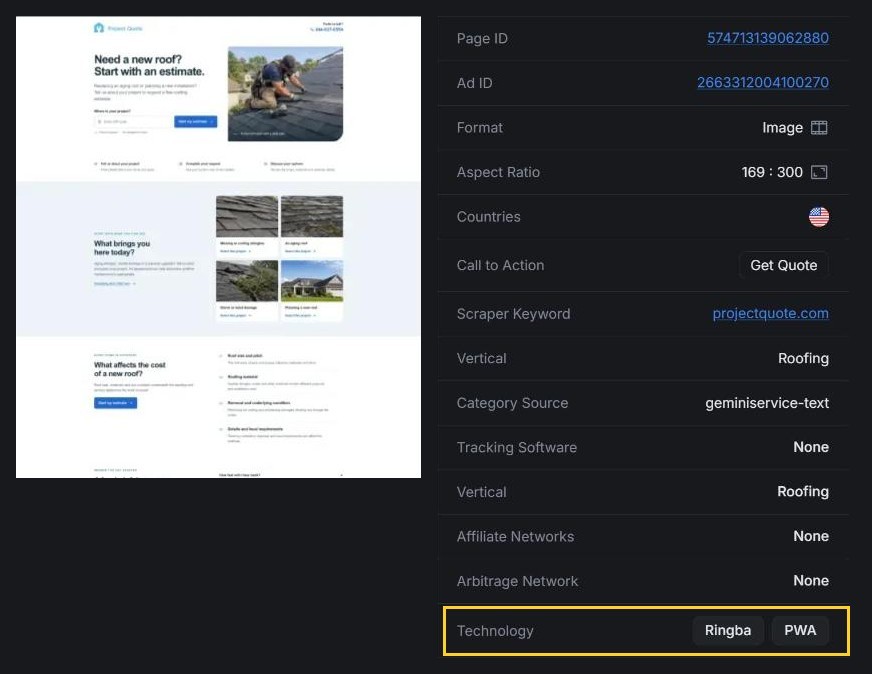Click the house photo card in preview

tap(312, 290)
